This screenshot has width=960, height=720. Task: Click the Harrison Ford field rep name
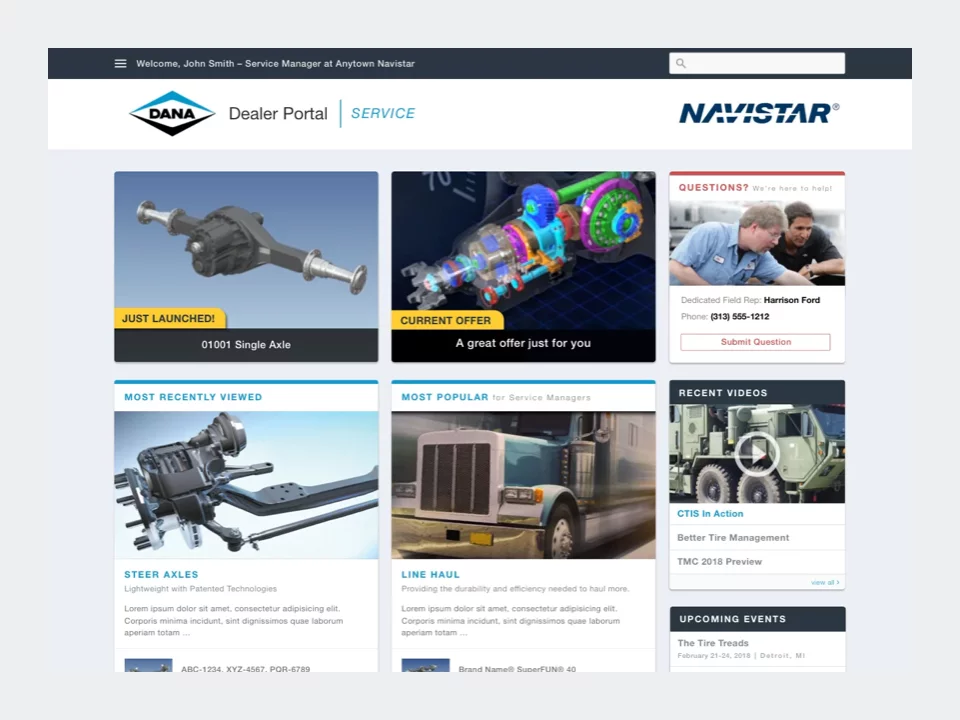coord(792,300)
